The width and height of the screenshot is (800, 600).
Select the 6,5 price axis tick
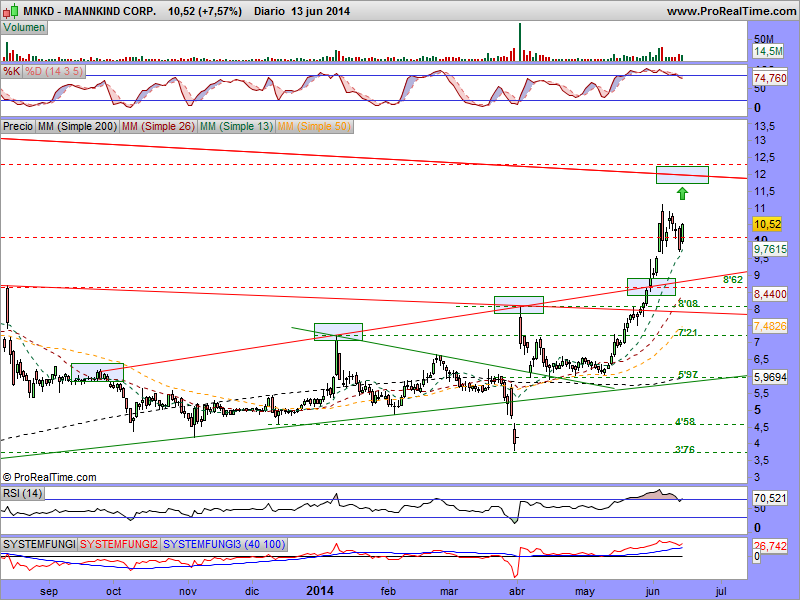point(761,359)
